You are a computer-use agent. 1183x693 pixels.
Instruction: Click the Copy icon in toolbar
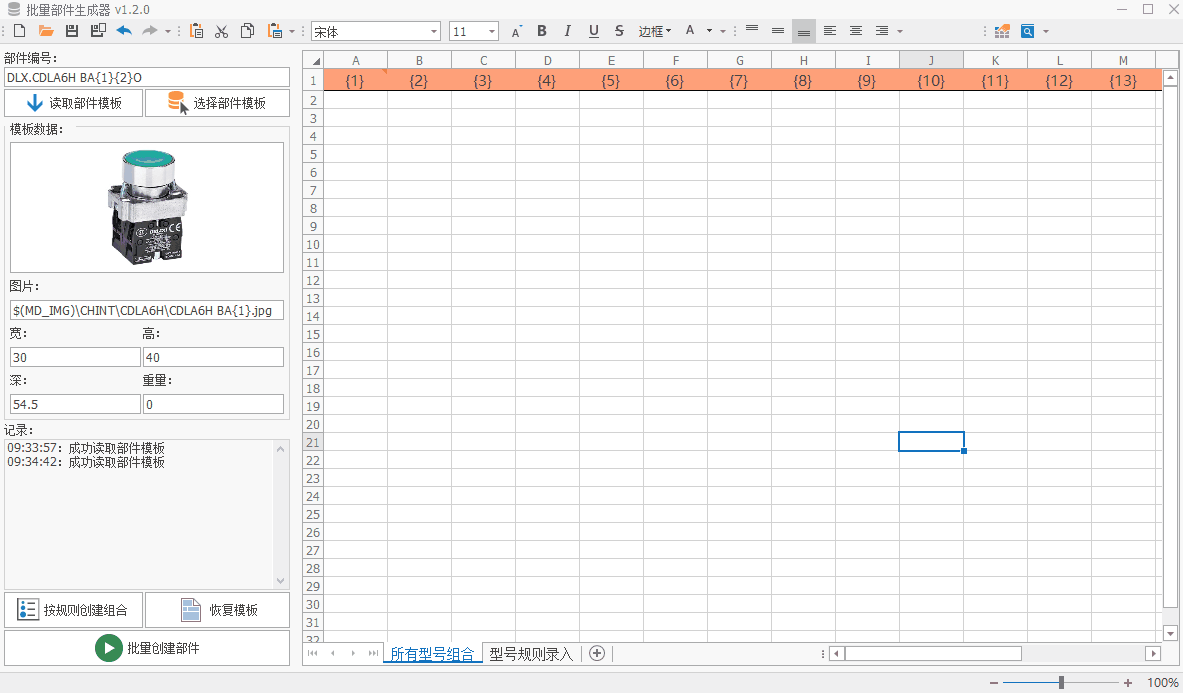coord(247,31)
